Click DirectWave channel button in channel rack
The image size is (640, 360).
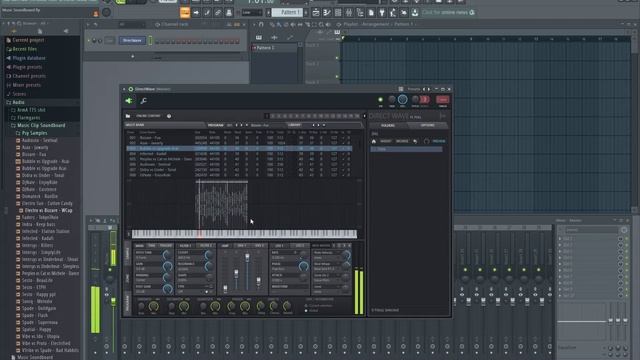pos(132,40)
